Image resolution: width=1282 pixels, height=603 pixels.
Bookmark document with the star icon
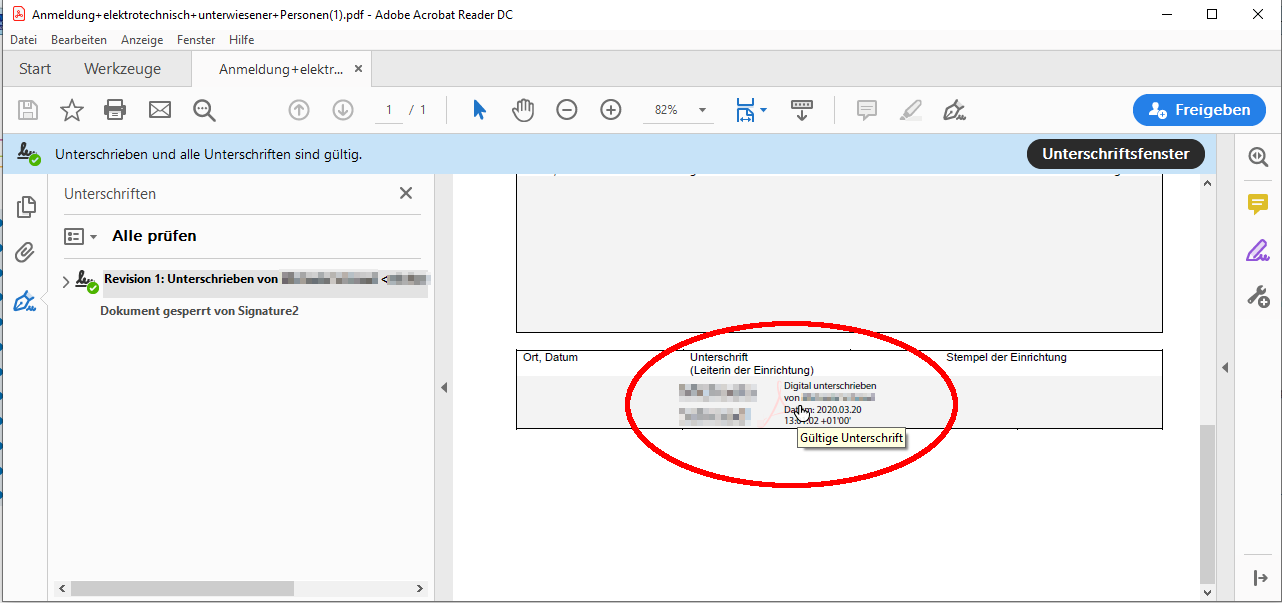pyautogui.click(x=72, y=110)
